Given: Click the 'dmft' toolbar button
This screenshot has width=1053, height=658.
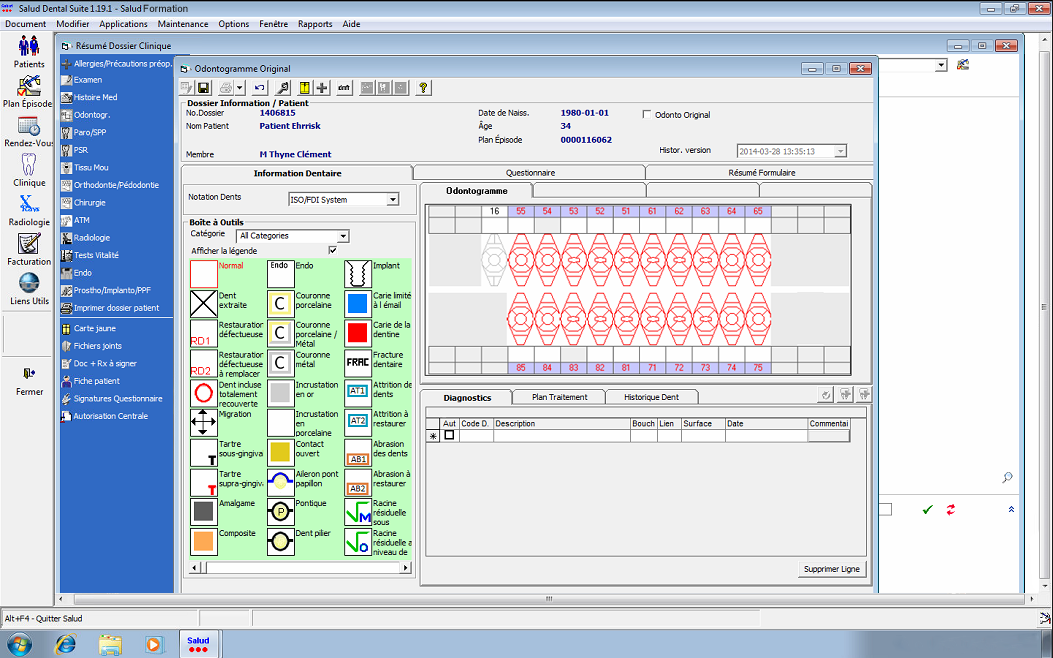Looking at the screenshot, I should tap(344, 88).
